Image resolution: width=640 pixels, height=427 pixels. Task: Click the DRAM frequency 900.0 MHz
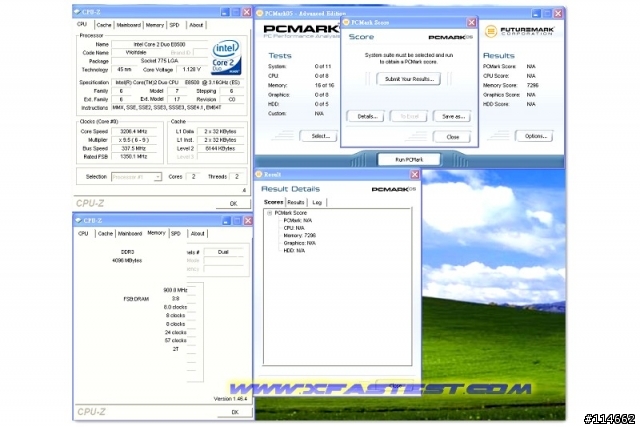click(175, 290)
